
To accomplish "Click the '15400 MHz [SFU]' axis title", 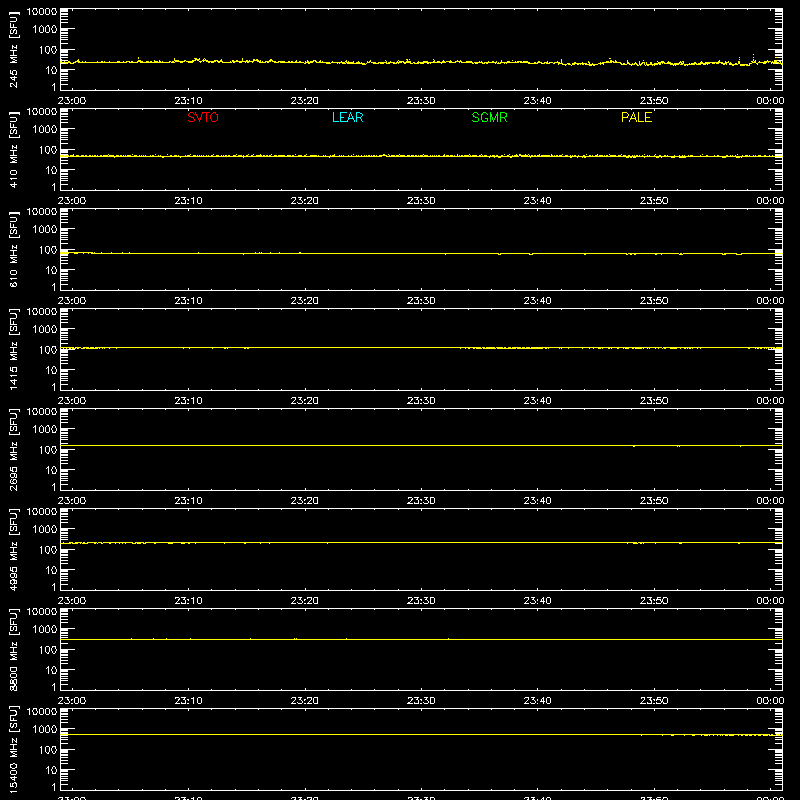I will [14, 749].
